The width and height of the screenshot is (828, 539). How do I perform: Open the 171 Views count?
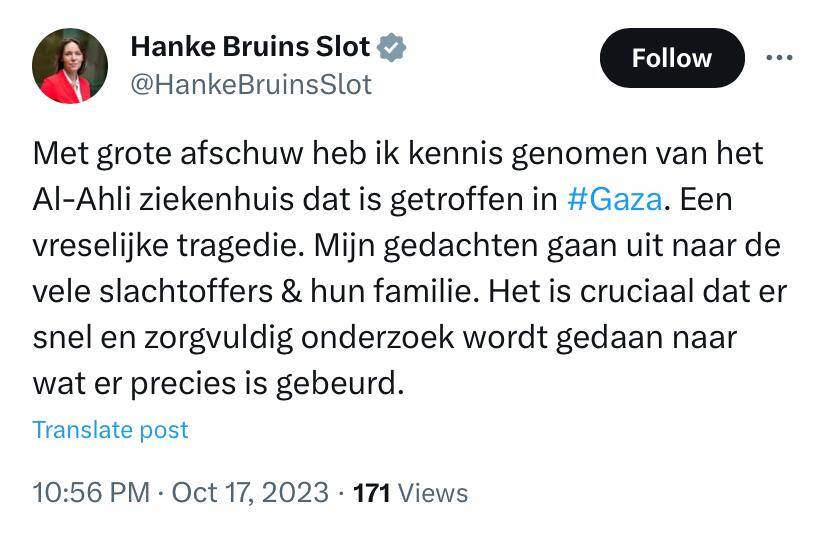click(x=411, y=492)
